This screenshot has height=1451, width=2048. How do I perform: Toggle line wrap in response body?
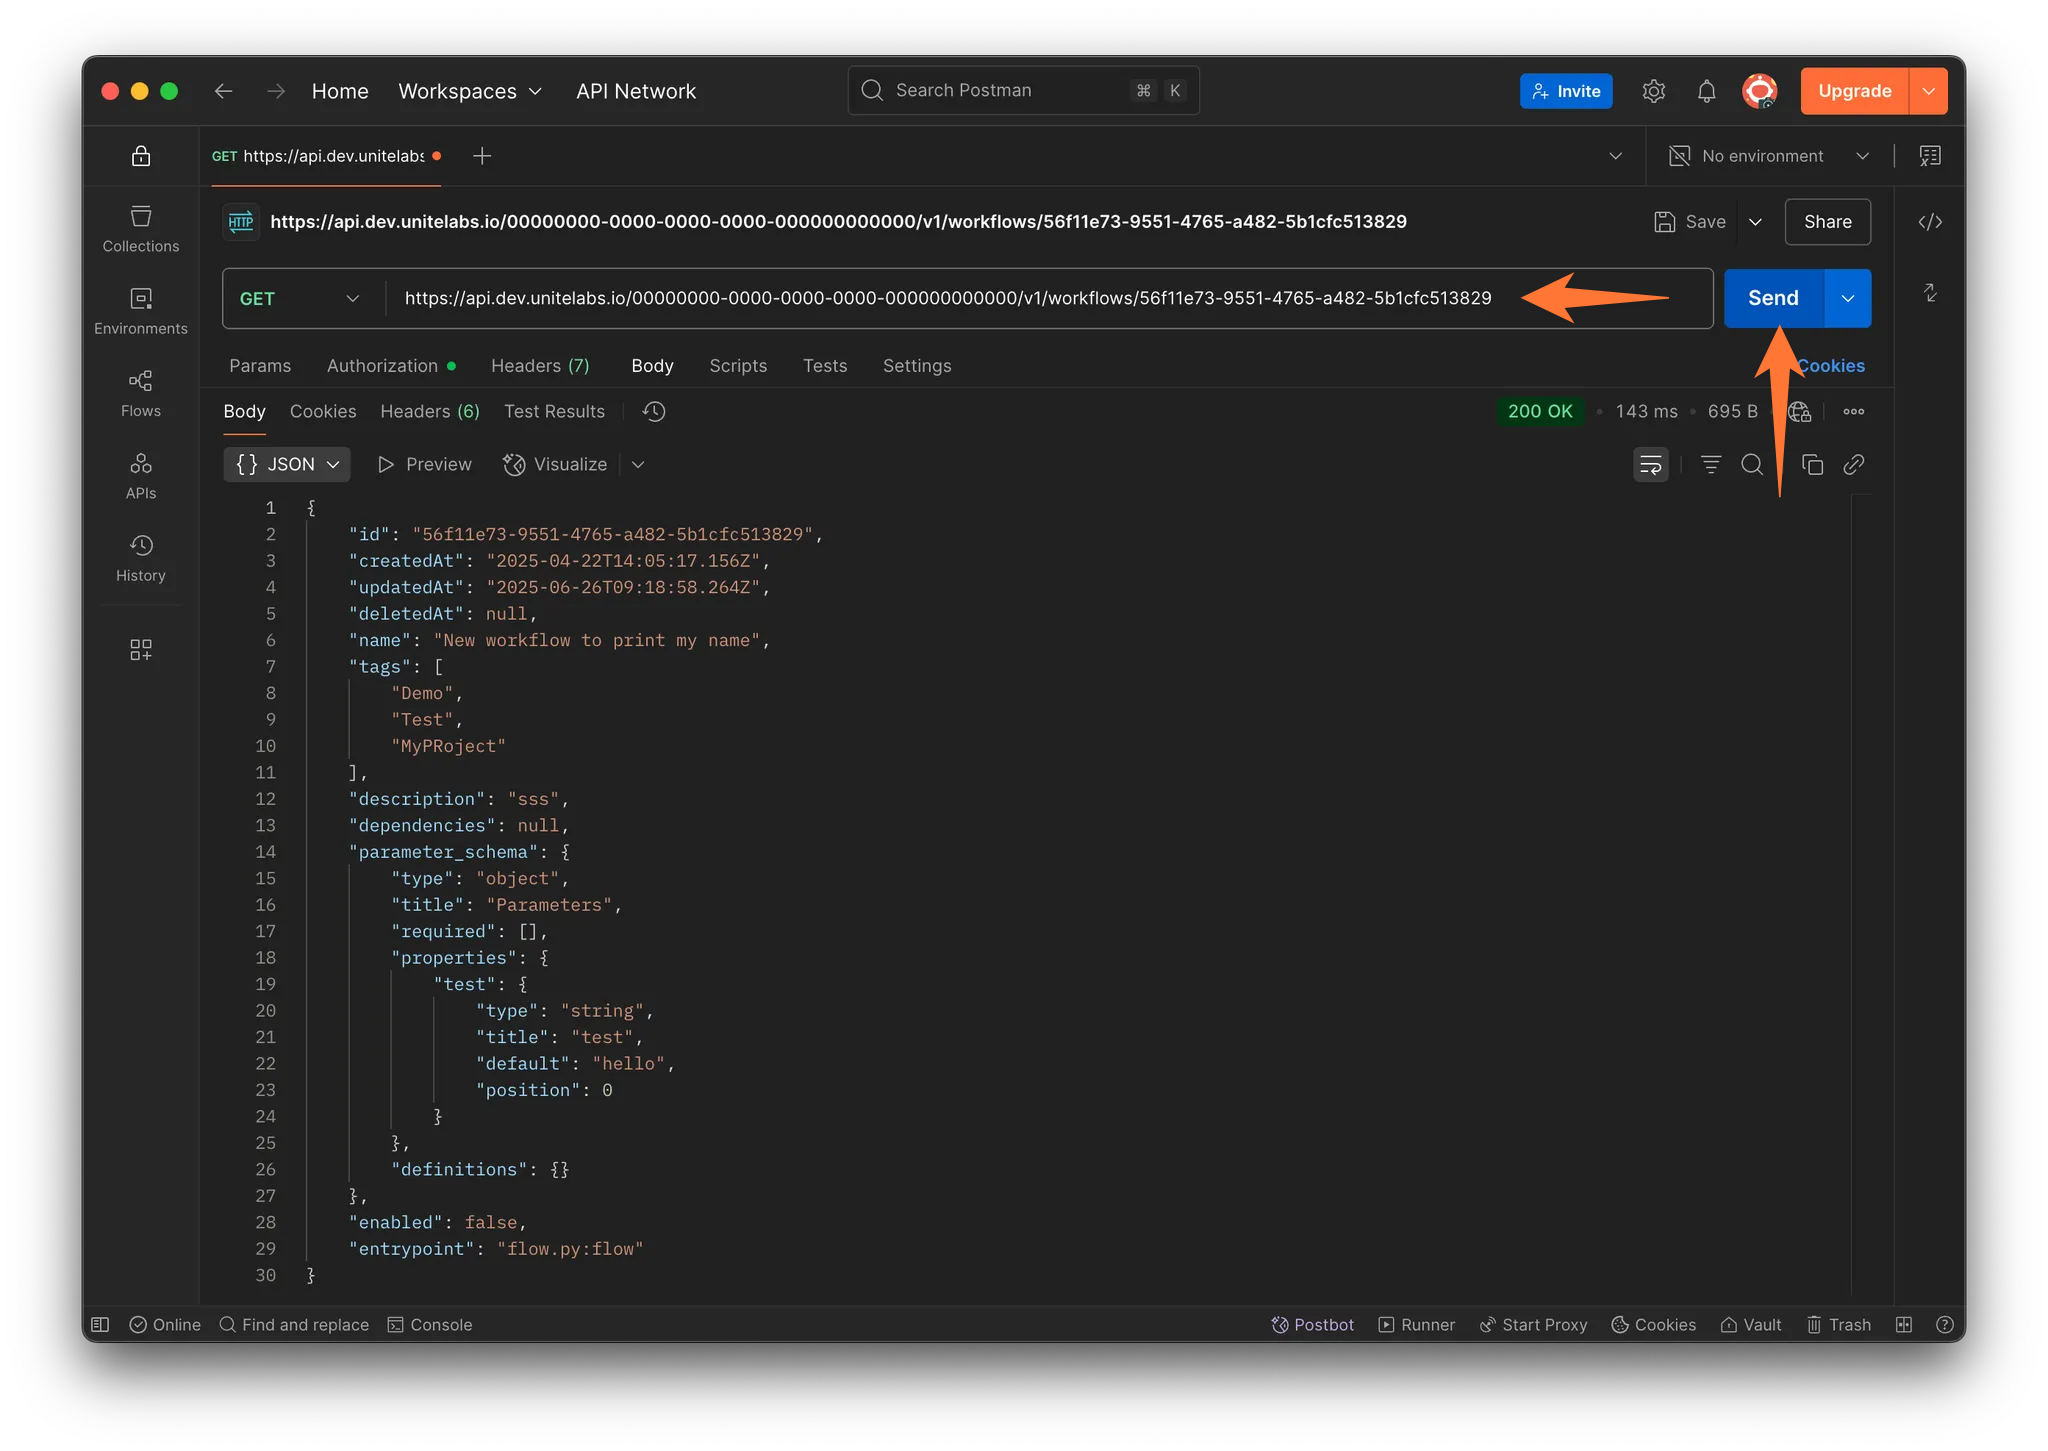(x=1651, y=464)
